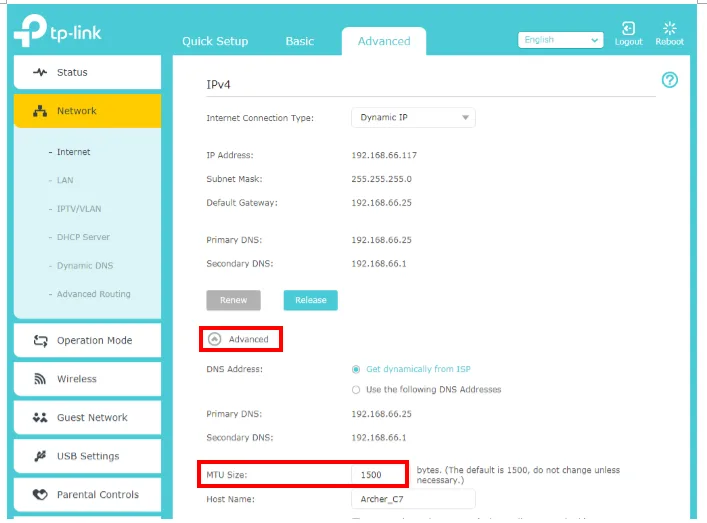Select Use the following DNS Addresses
Screen dimensions: 707x523
pos(356,390)
